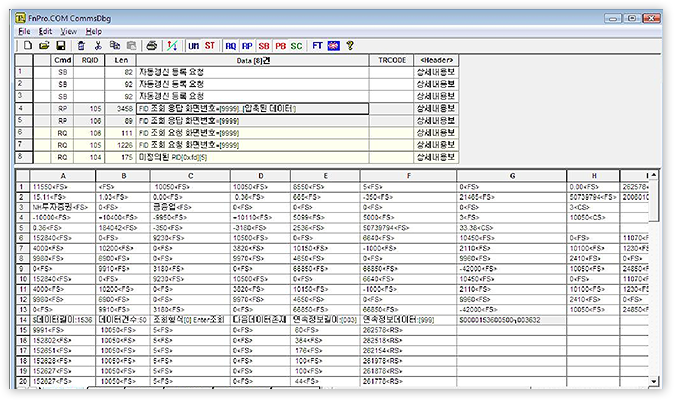
Task: Click the UK flag language icon
Action: pos(334,46)
